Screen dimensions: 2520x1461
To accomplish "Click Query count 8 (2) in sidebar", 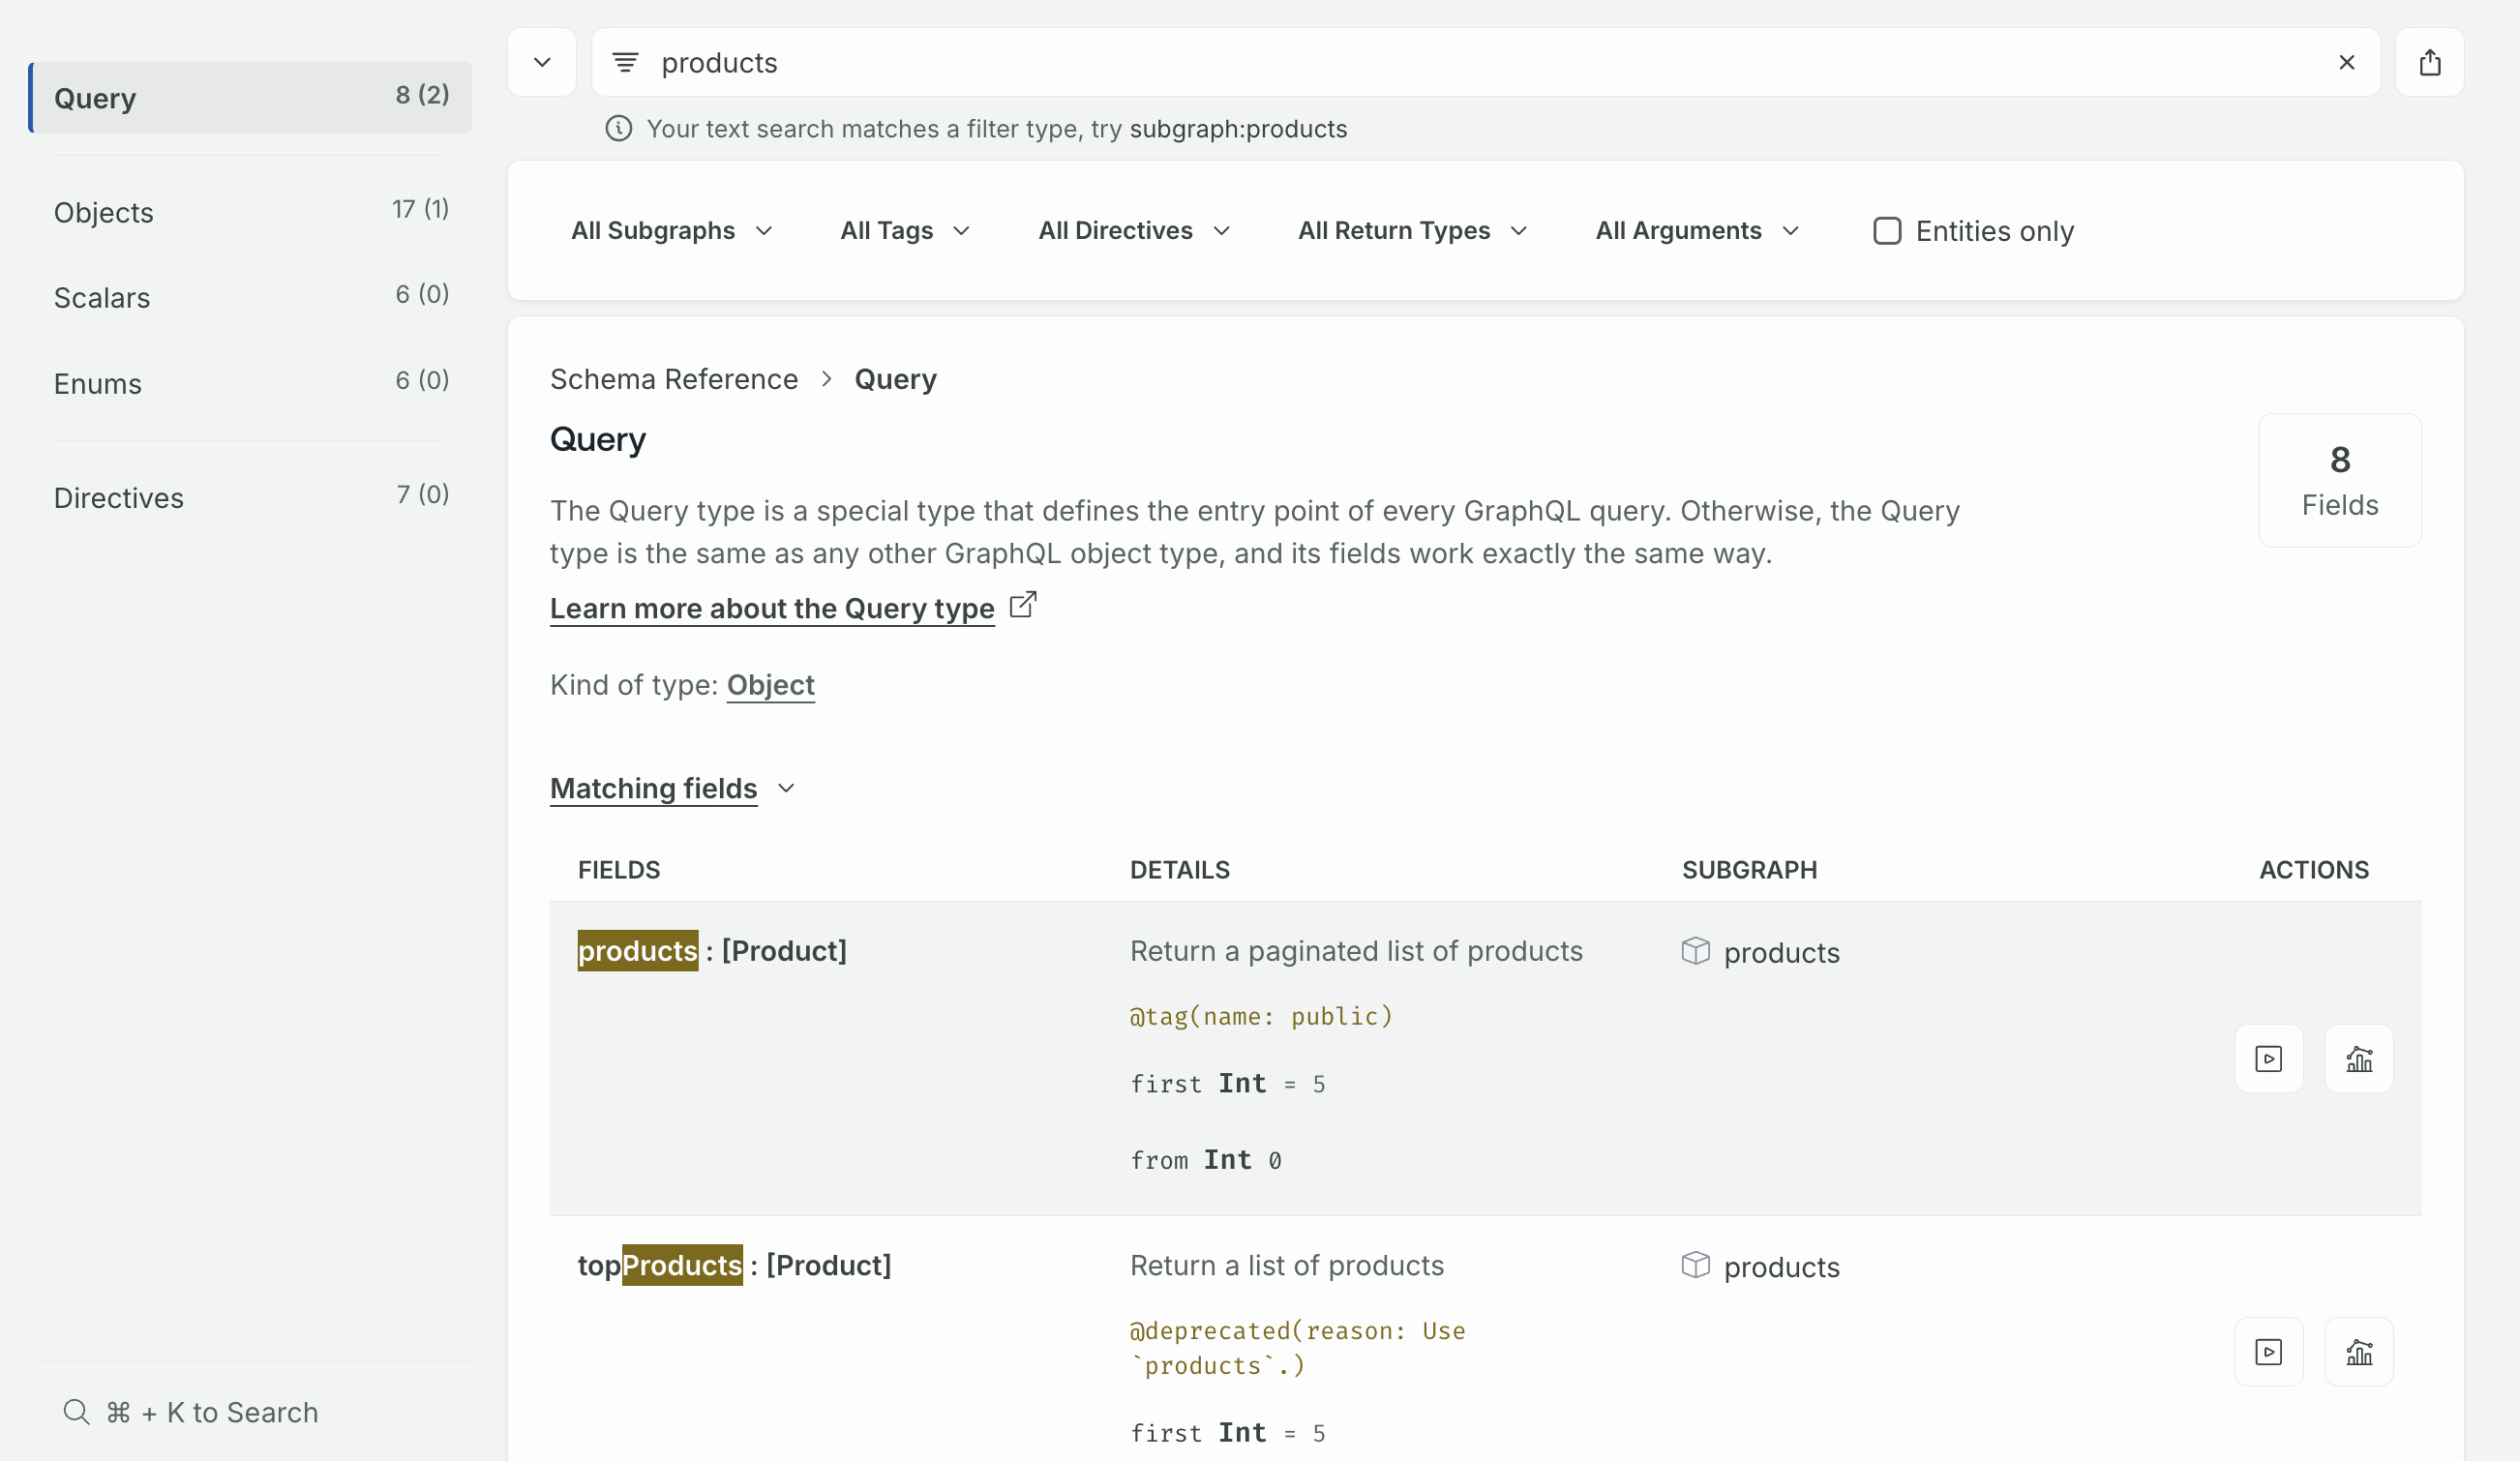I will (x=422, y=94).
